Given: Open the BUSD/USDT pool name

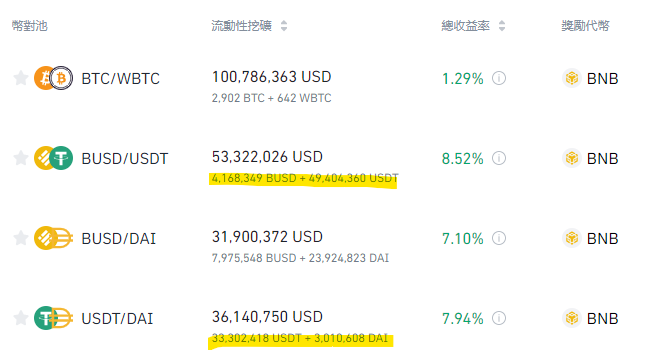Looking at the screenshot, I should (125, 159).
